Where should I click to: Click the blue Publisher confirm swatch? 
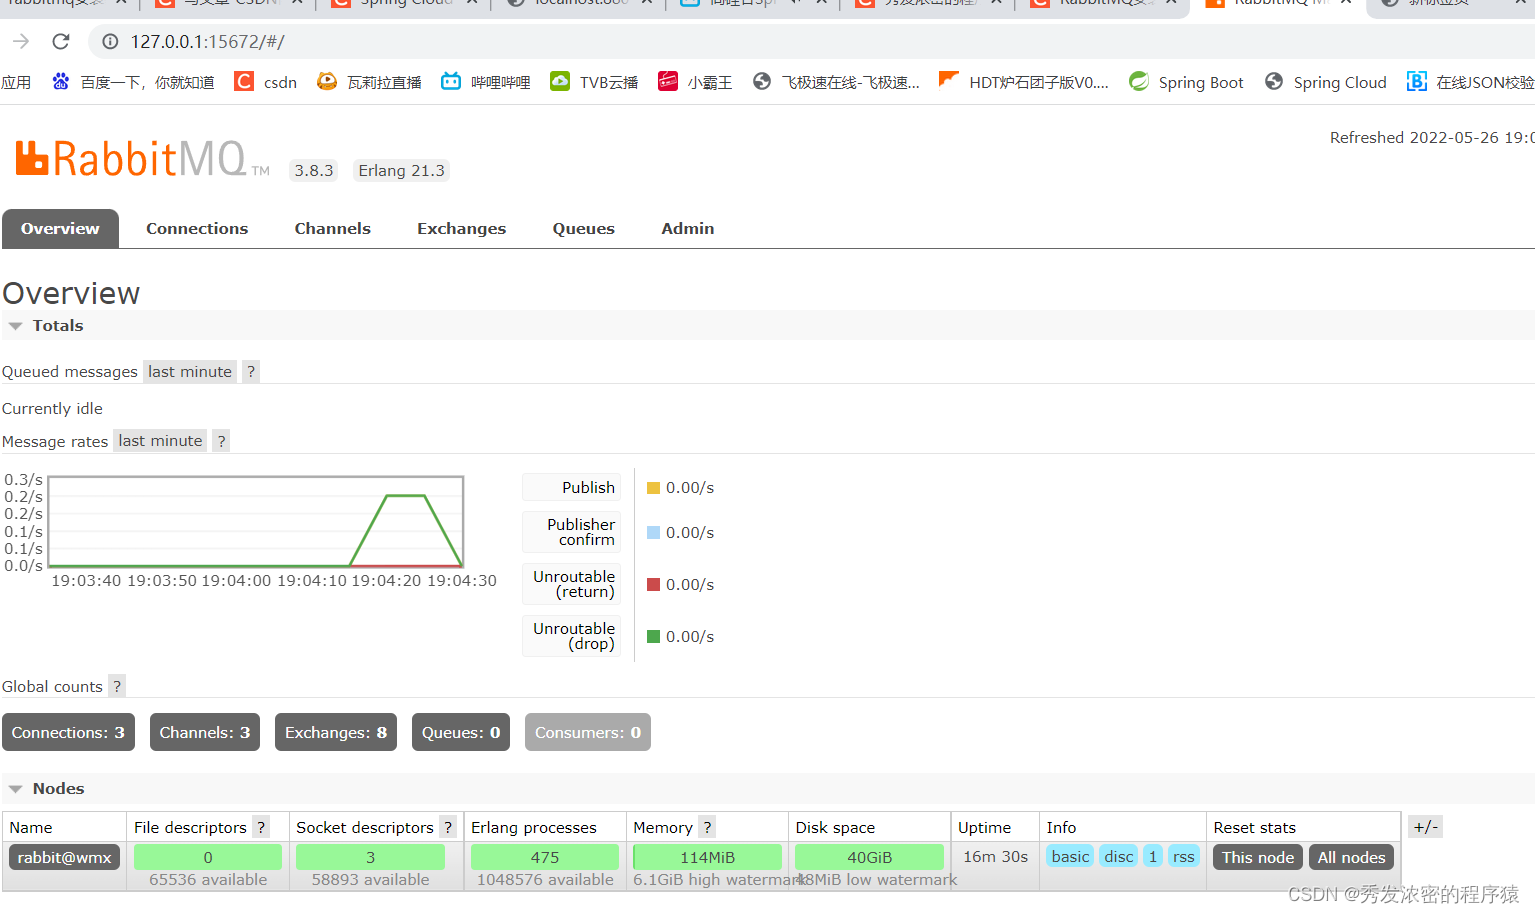click(653, 533)
